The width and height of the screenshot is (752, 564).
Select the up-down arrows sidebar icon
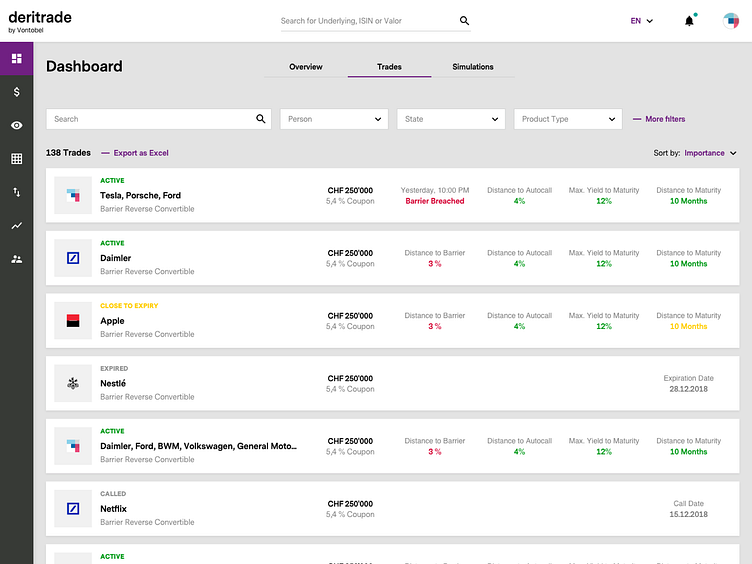(16, 192)
